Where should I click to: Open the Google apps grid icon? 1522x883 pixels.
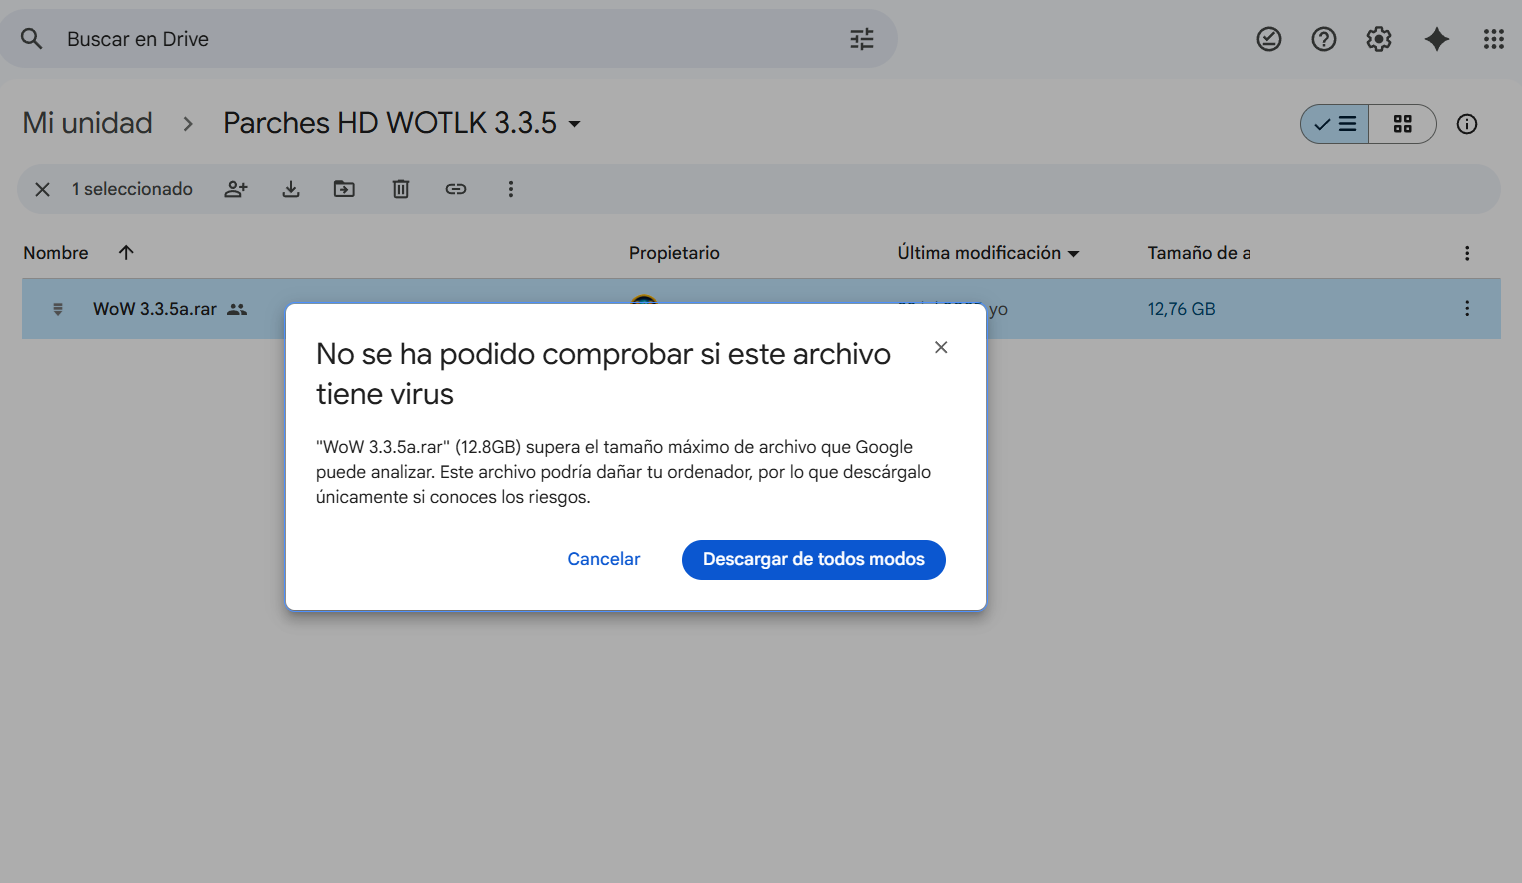[x=1493, y=38]
